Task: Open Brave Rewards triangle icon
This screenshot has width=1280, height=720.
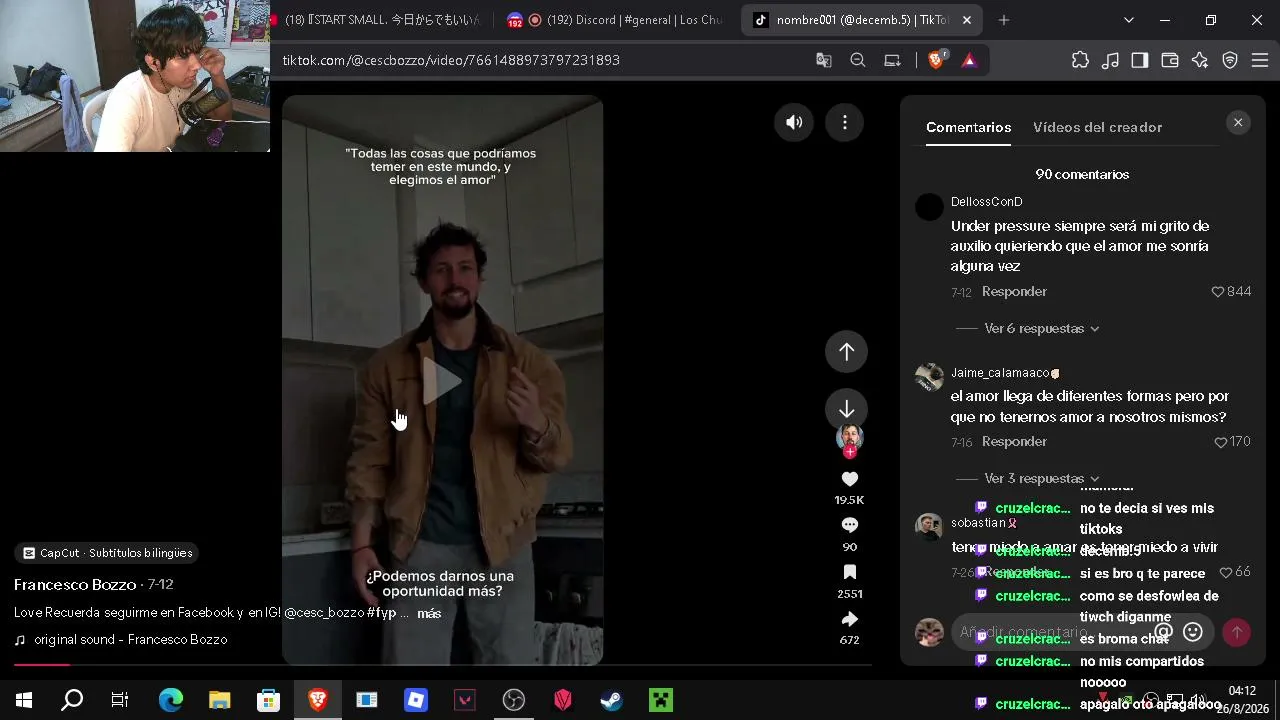Action: (969, 60)
